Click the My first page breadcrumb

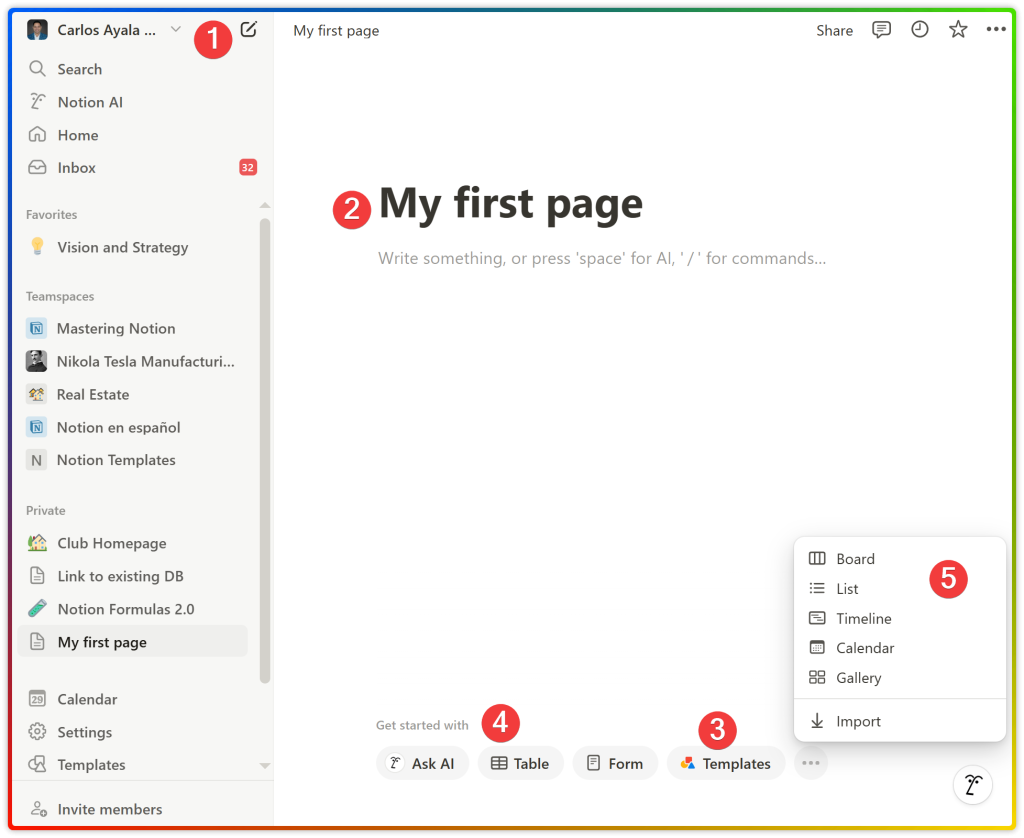click(336, 31)
